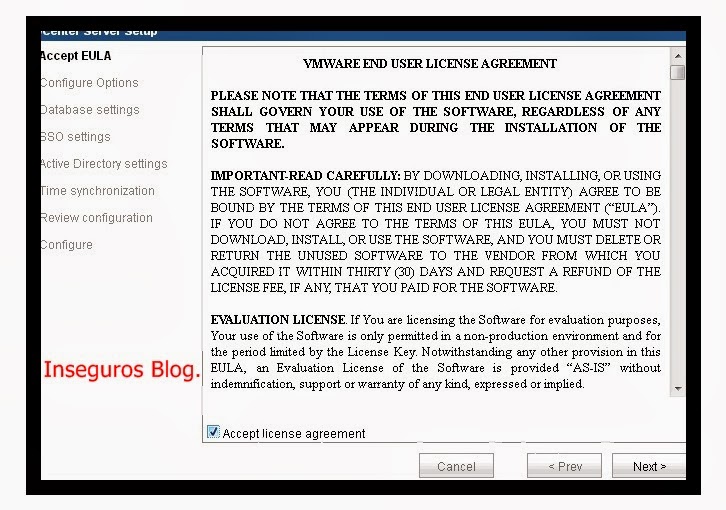Proceed with the Next button
Image resolution: width=726 pixels, height=510 pixels.
(648, 466)
